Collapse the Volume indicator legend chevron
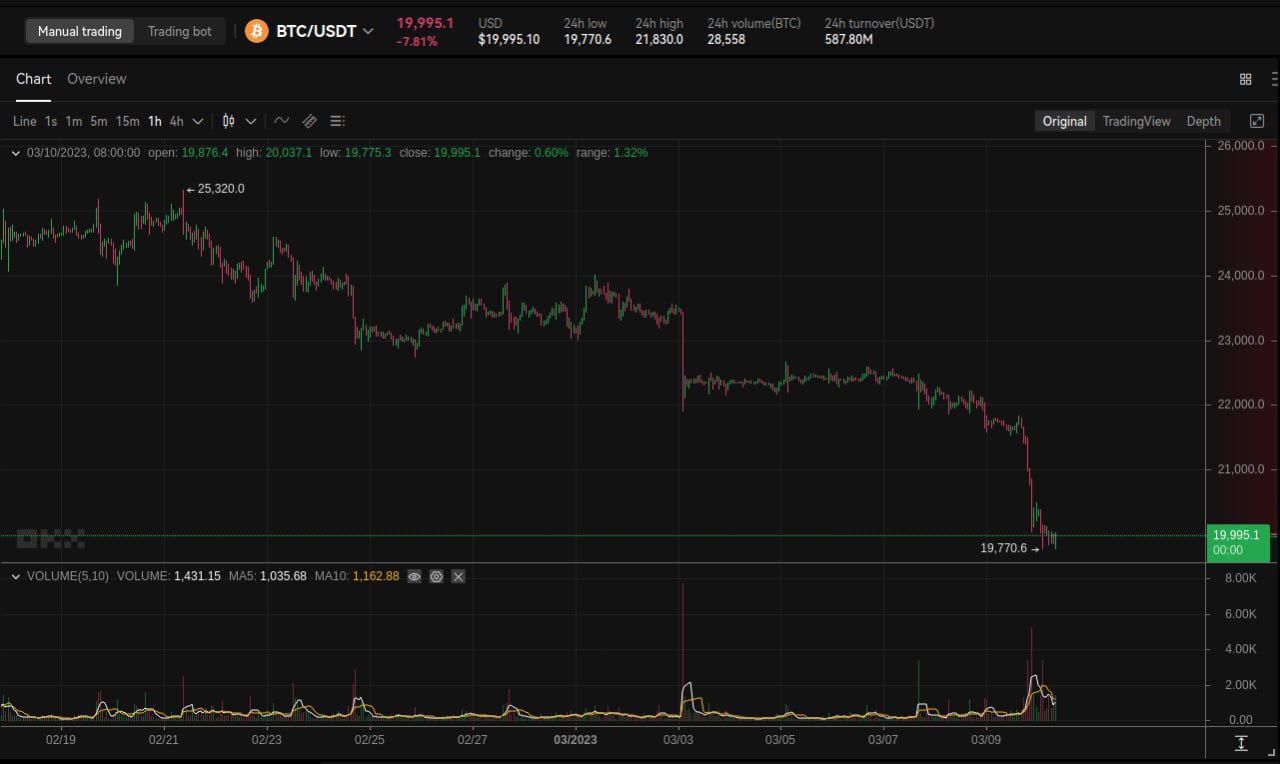 (x=16, y=576)
